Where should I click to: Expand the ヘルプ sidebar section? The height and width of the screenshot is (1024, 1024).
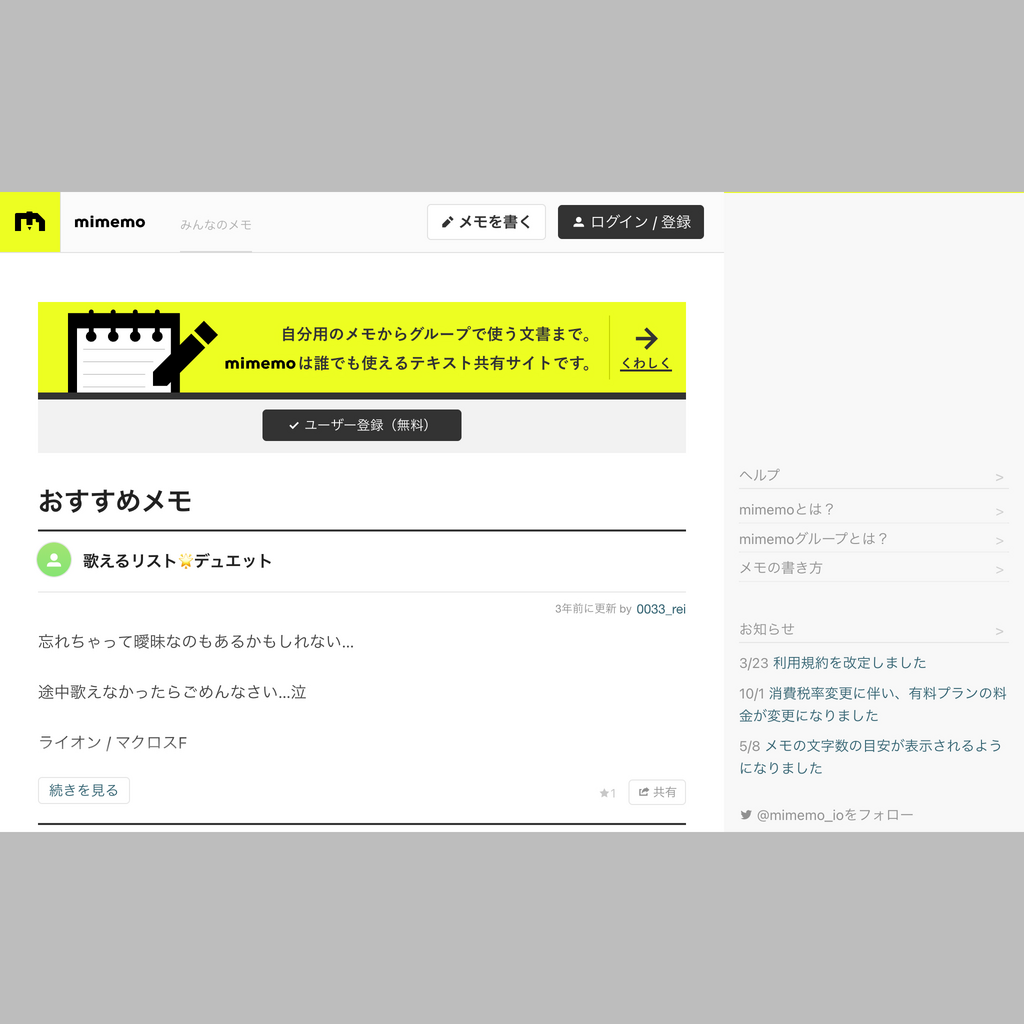(x=1000, y=476)
